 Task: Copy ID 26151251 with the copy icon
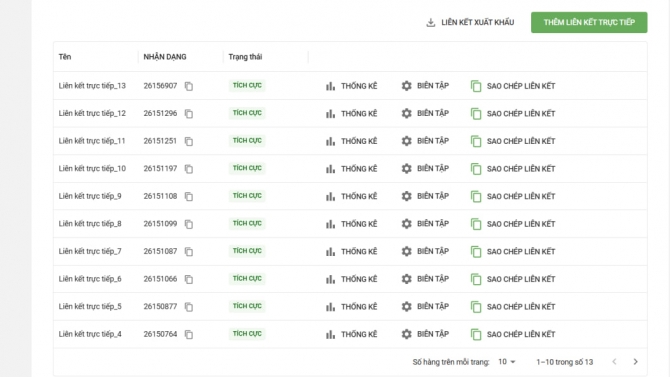(189, 141)
